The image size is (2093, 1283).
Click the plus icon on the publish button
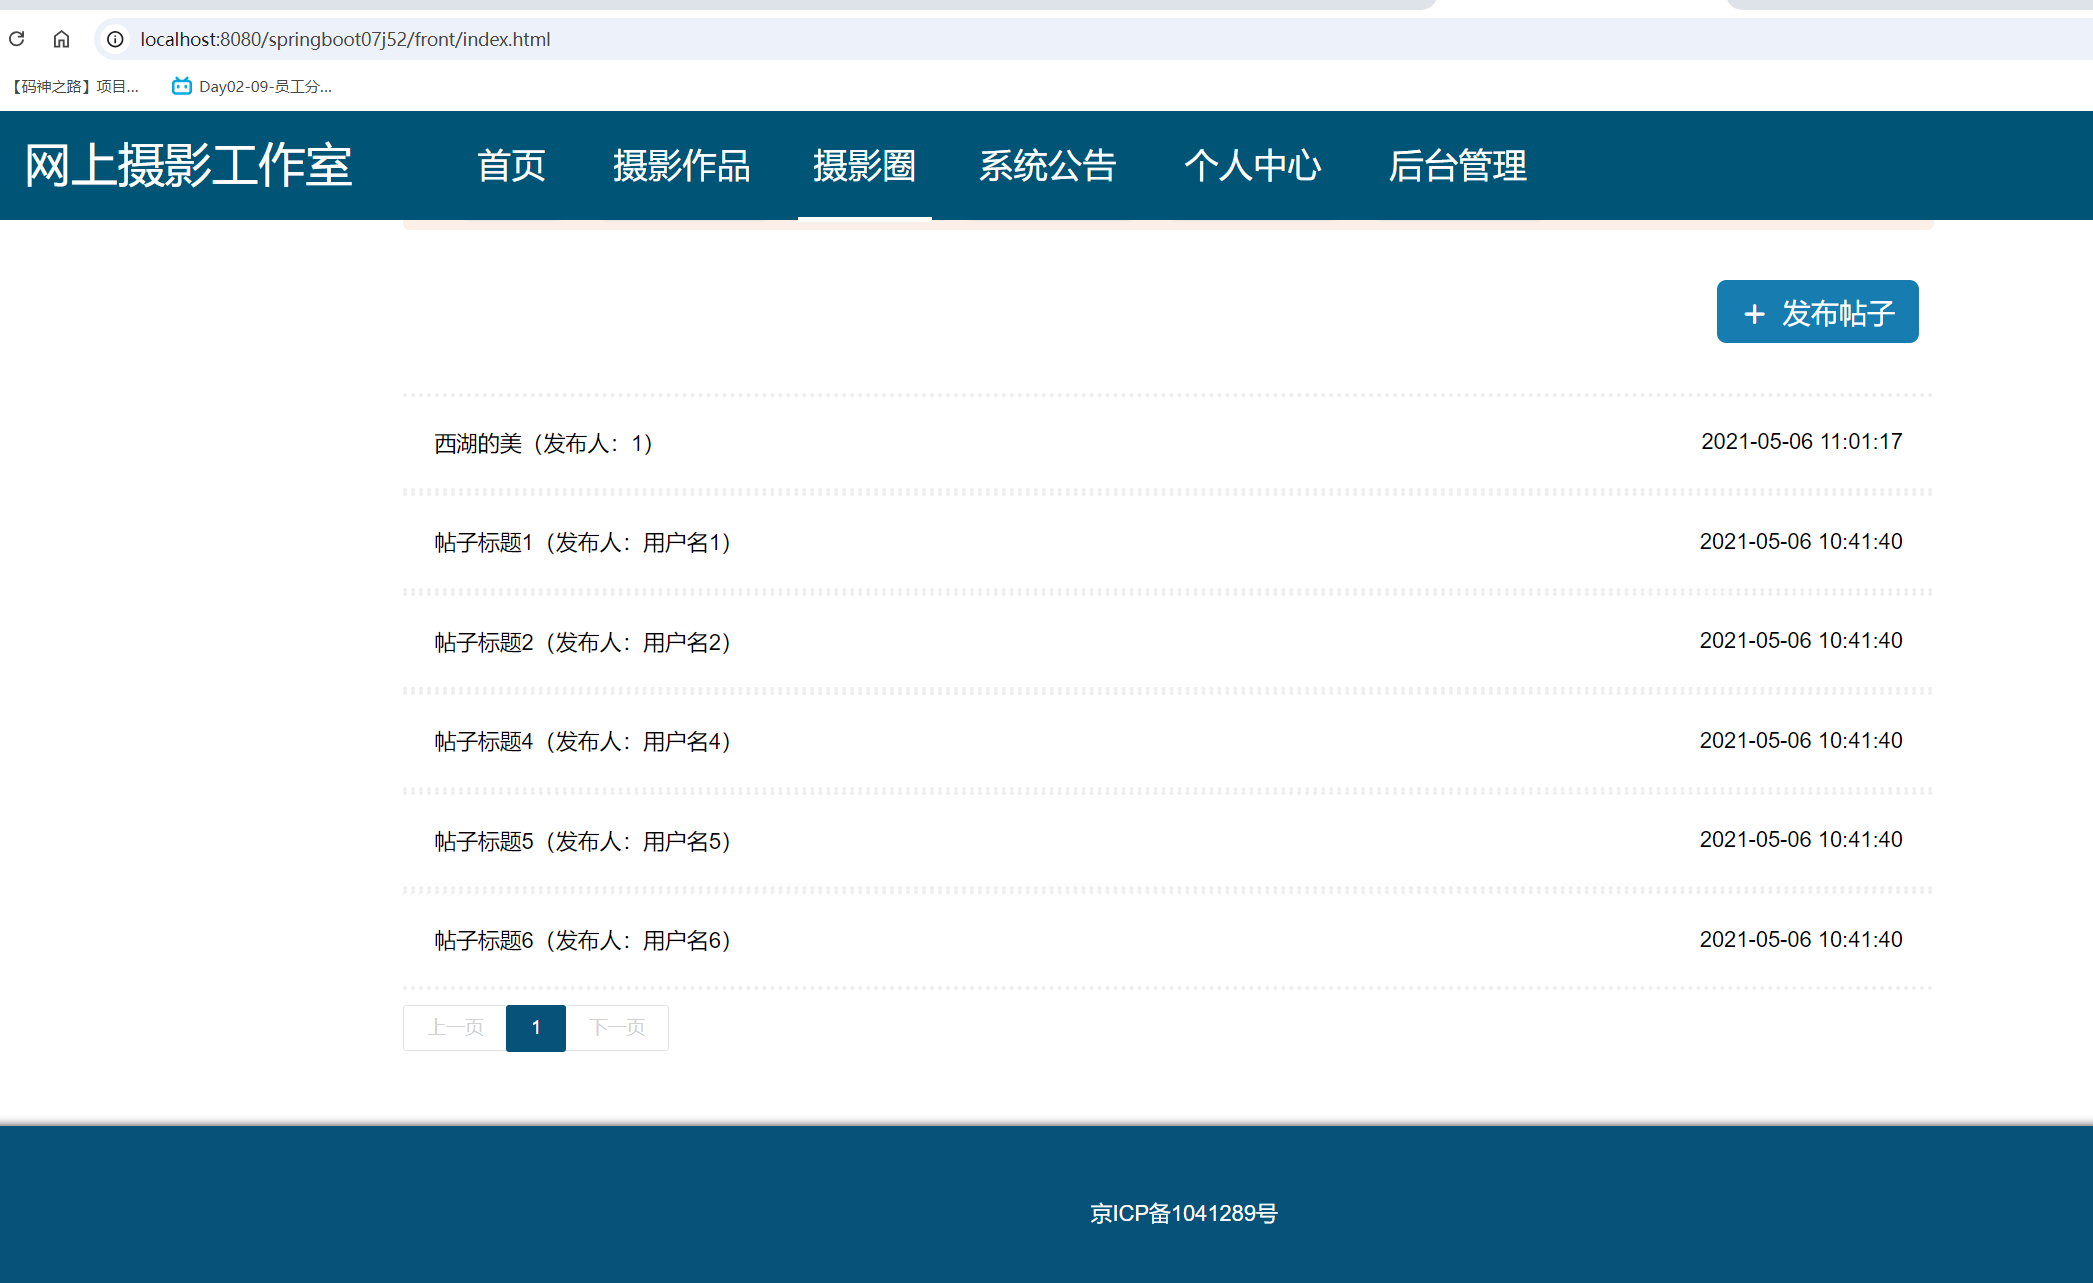[1753, 313]
